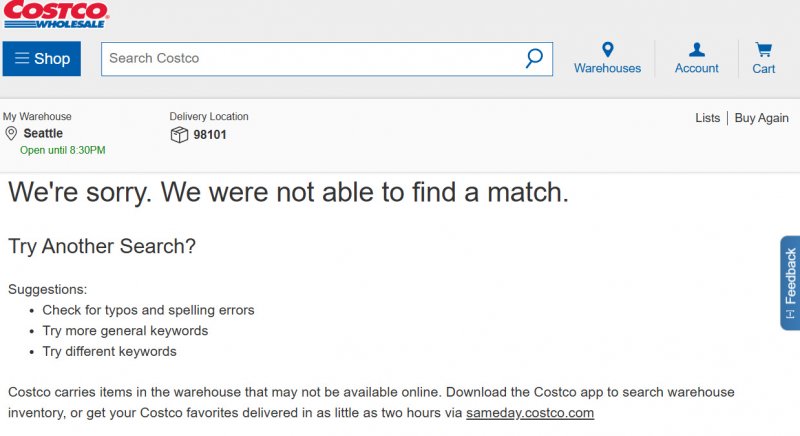
Task: Click the Cart label text
Action: coord(764,69)
